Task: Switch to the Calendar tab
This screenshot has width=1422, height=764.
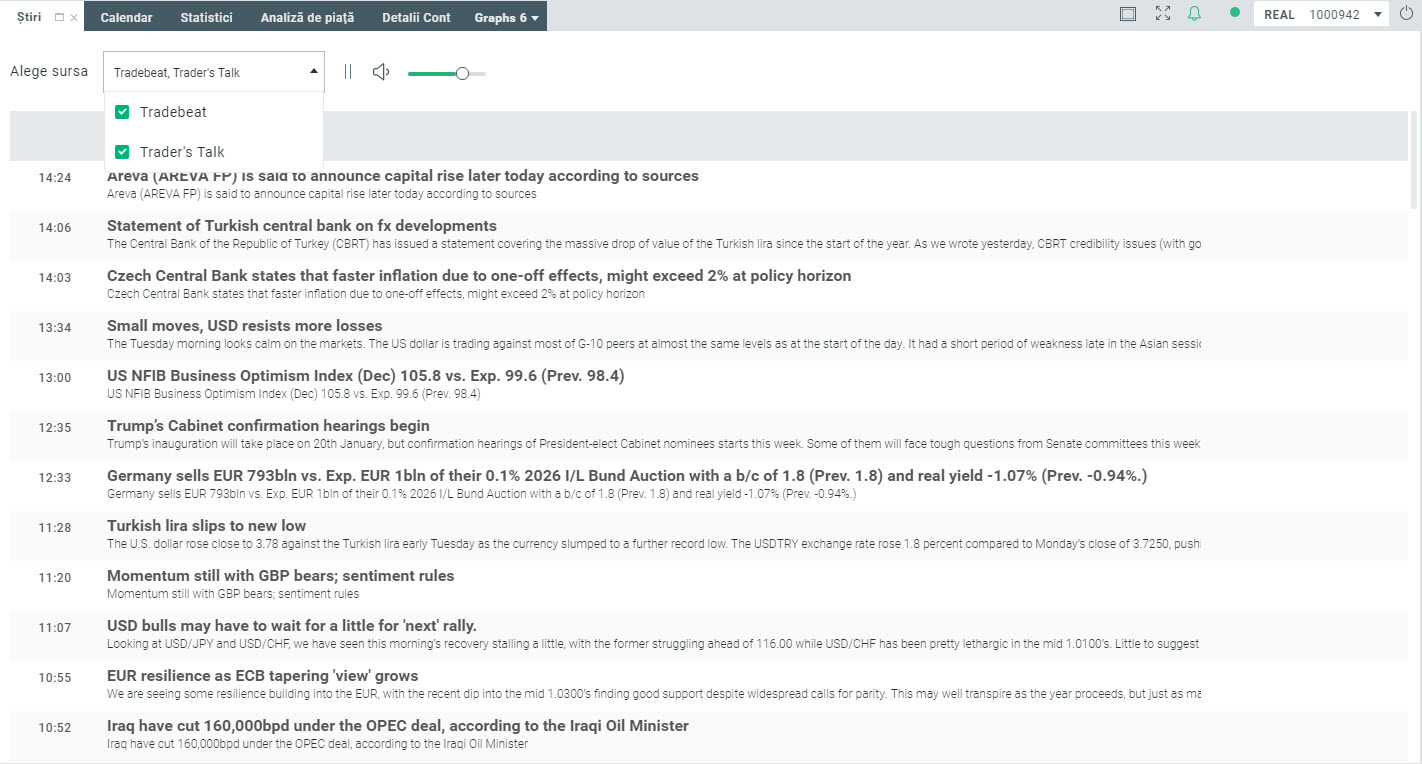Action: tap(126, 17)
